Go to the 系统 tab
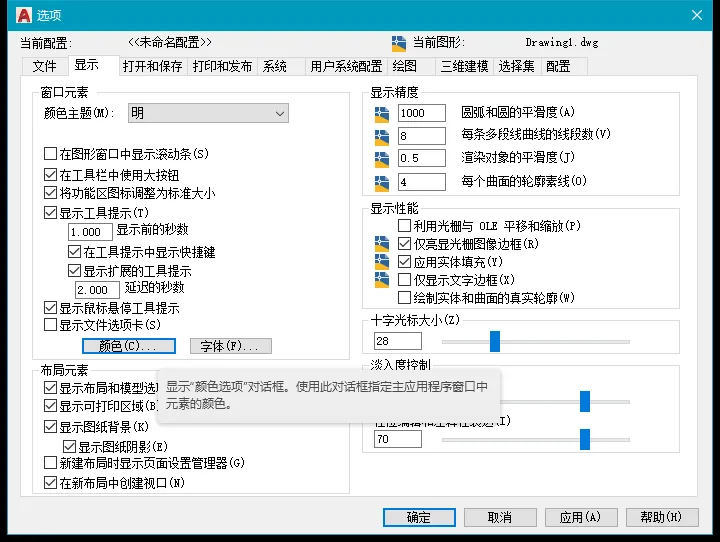720x542 pixels. [x=281, y=66]
